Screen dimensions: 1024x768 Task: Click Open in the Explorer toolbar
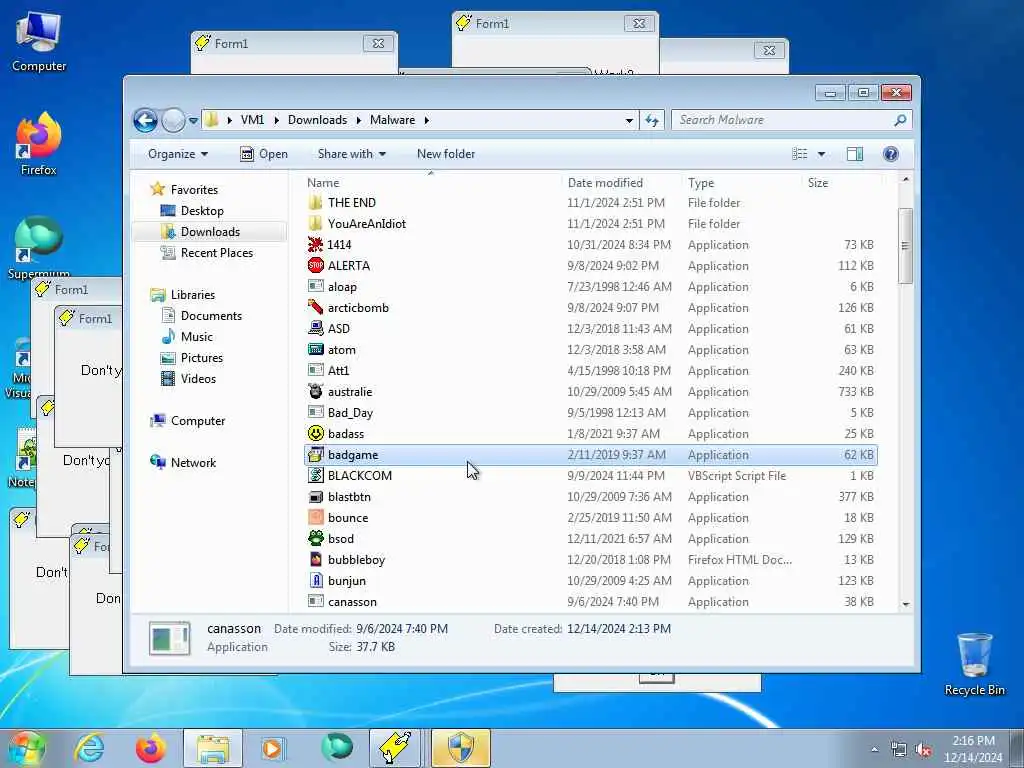264,154
